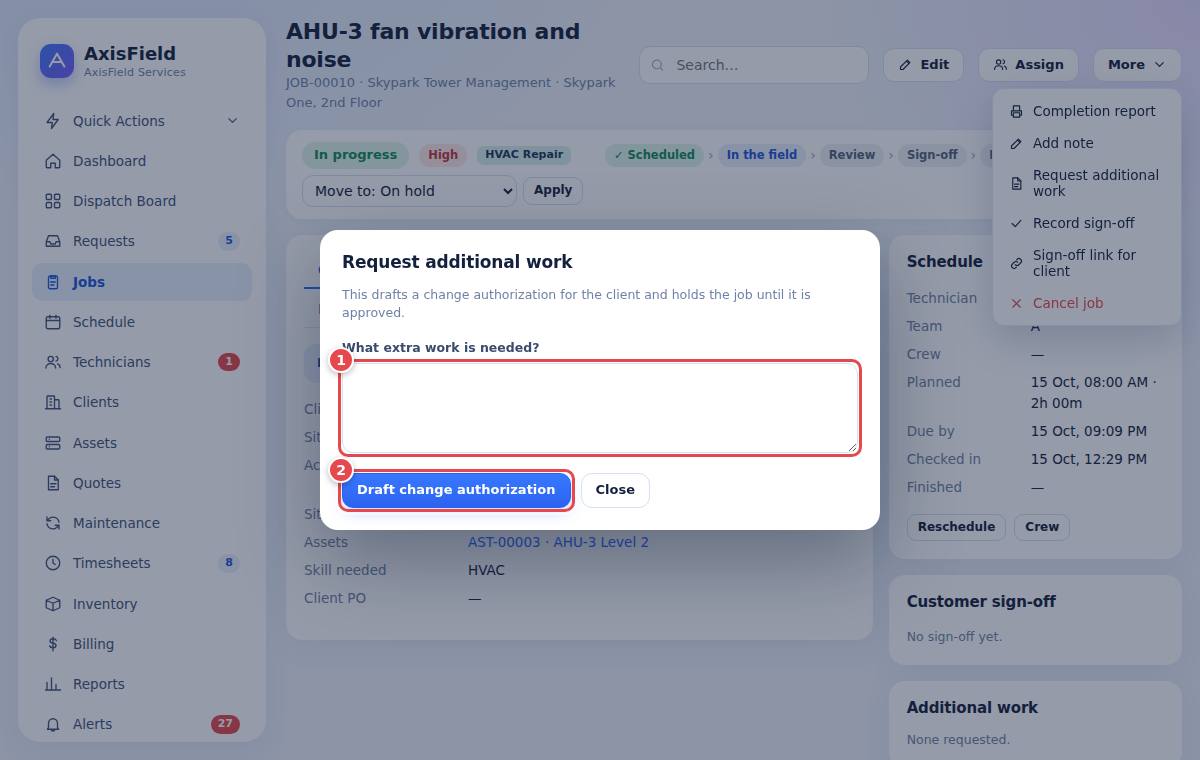Viewport: 1200px width, 760px height.
Task: Open the More dropdown menu
Action: point(1136,65)
